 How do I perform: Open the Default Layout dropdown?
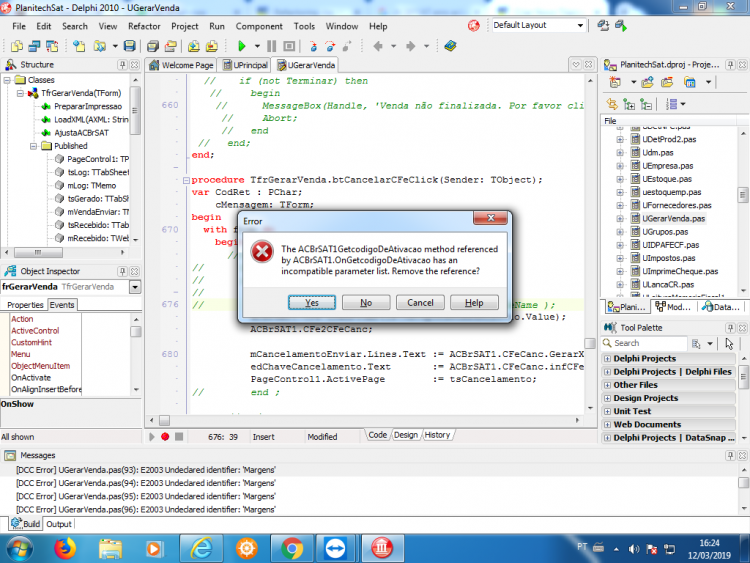[580, 25]
